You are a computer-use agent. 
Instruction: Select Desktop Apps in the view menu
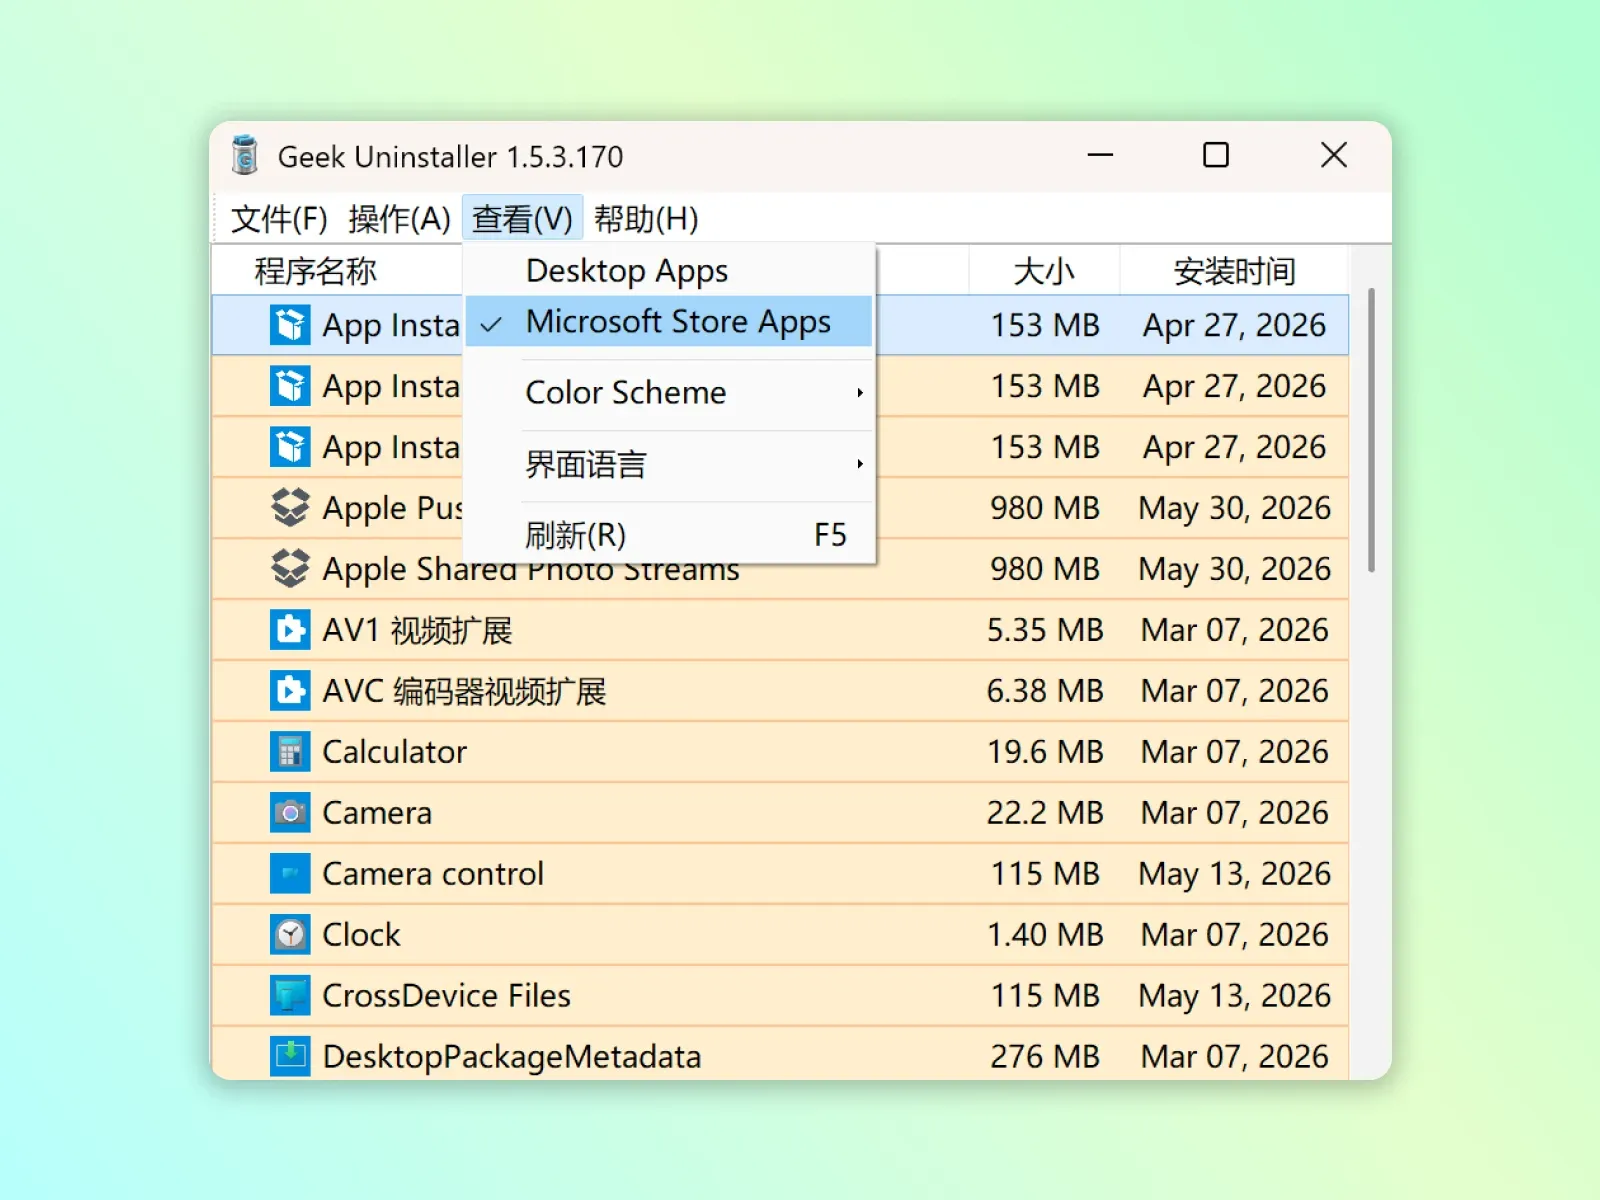tap(669, 271)
